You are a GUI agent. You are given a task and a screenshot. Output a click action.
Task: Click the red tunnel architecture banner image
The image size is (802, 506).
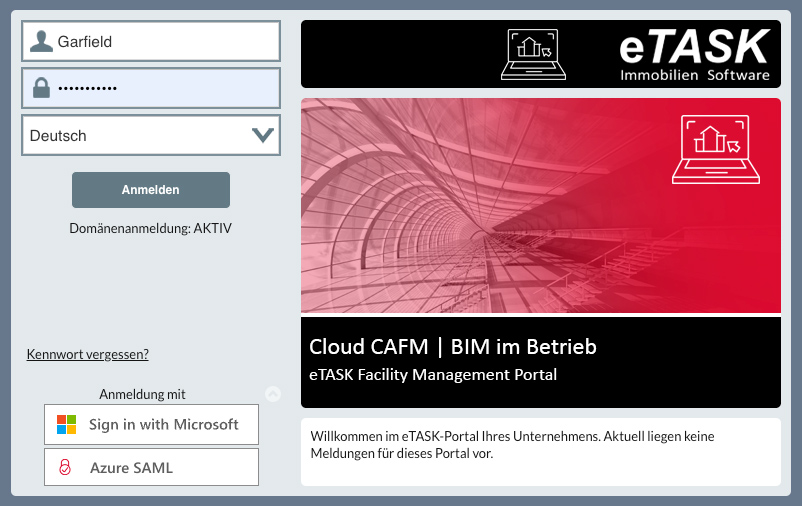pos(541,205)
